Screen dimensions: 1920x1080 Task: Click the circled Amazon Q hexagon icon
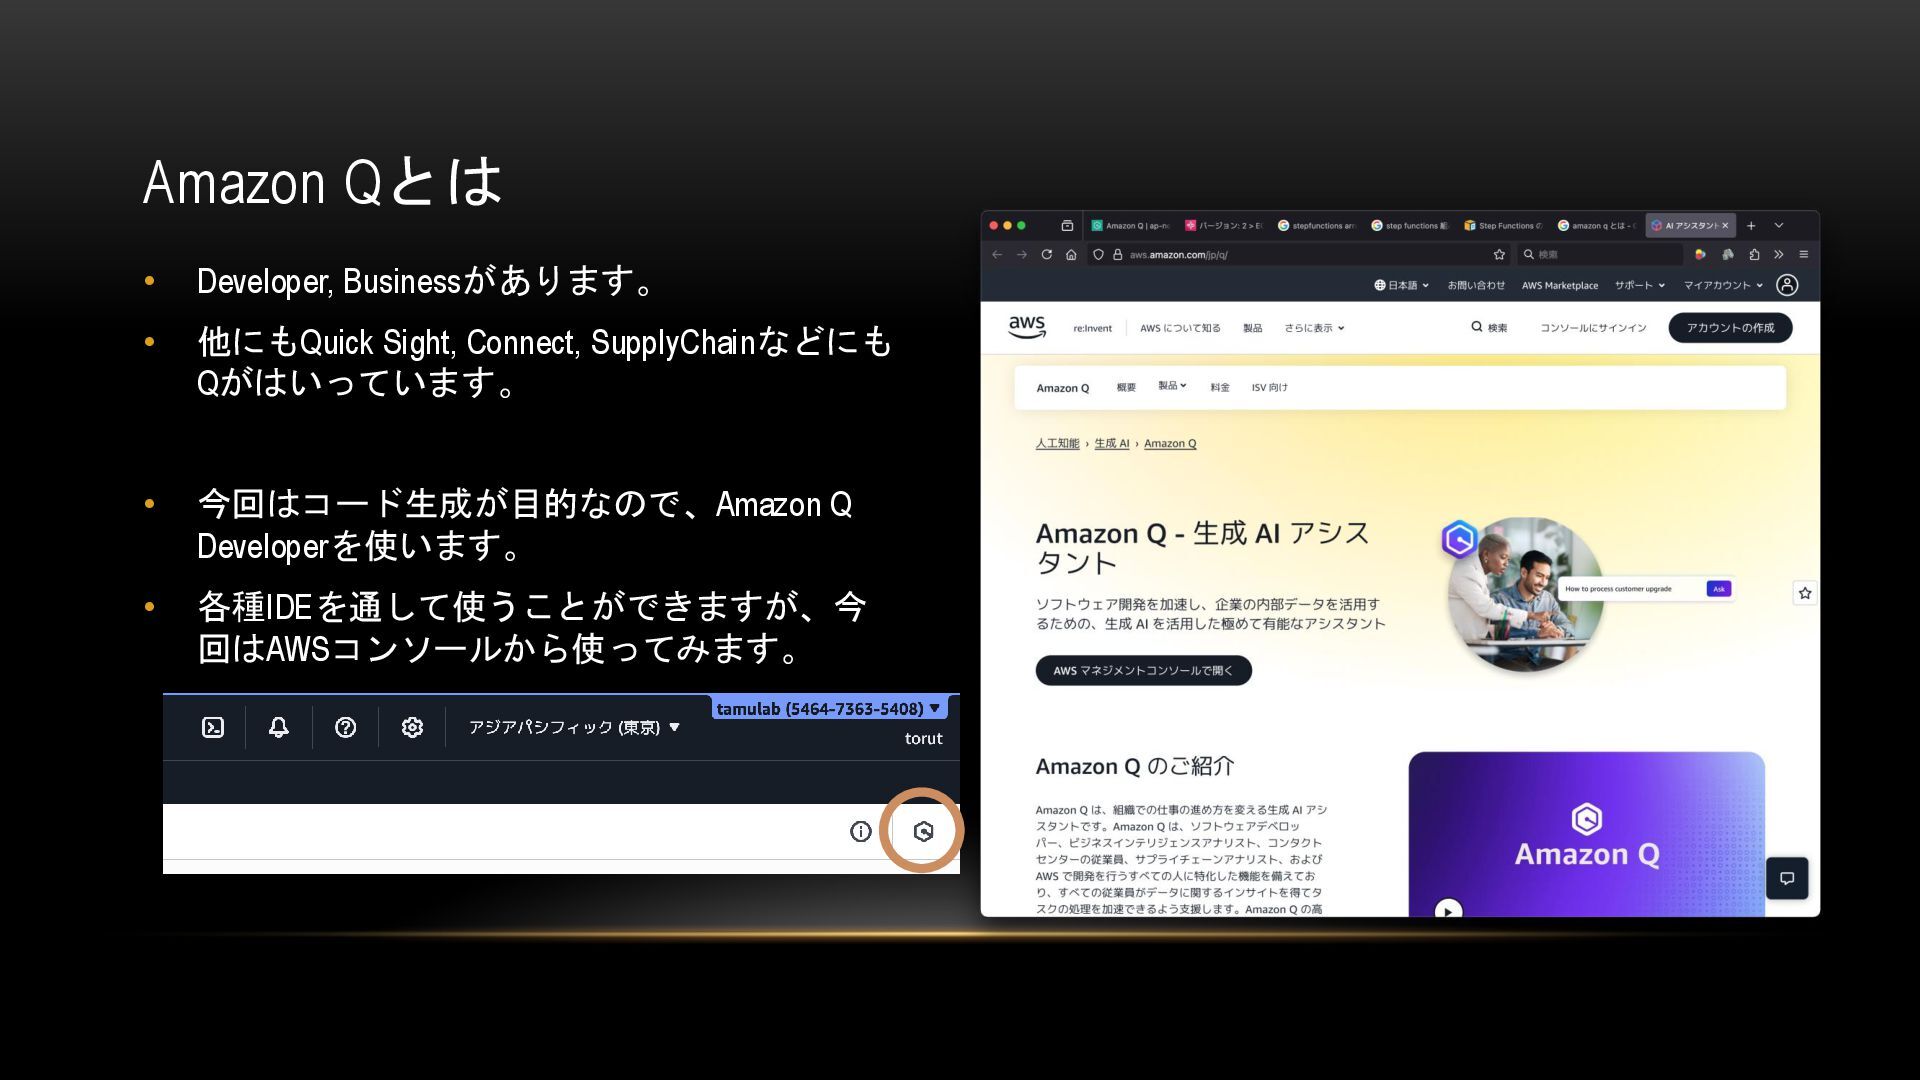[923, 831]
